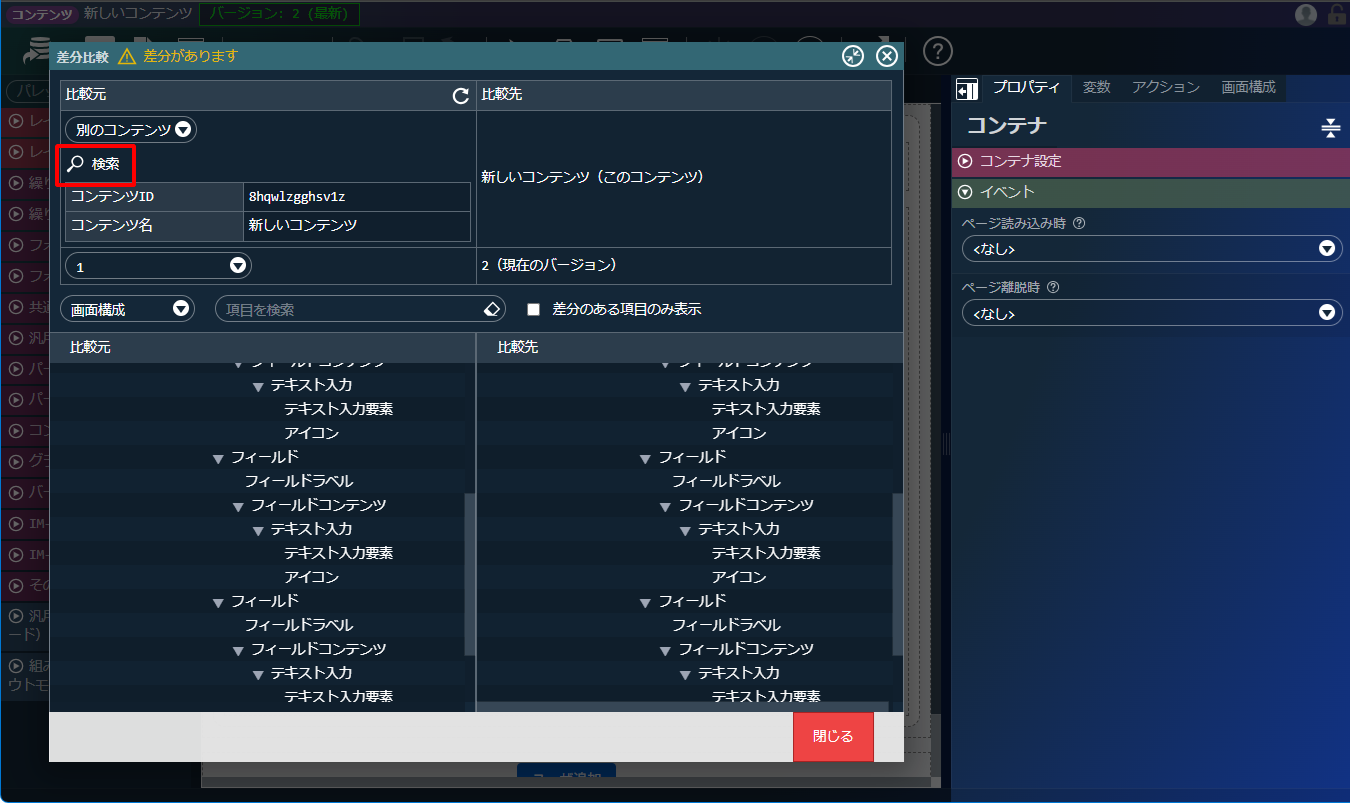The image size is (1350, 803).
Task: Close the 差分比較 dialog with the X icon
Action: coord(887,56)
